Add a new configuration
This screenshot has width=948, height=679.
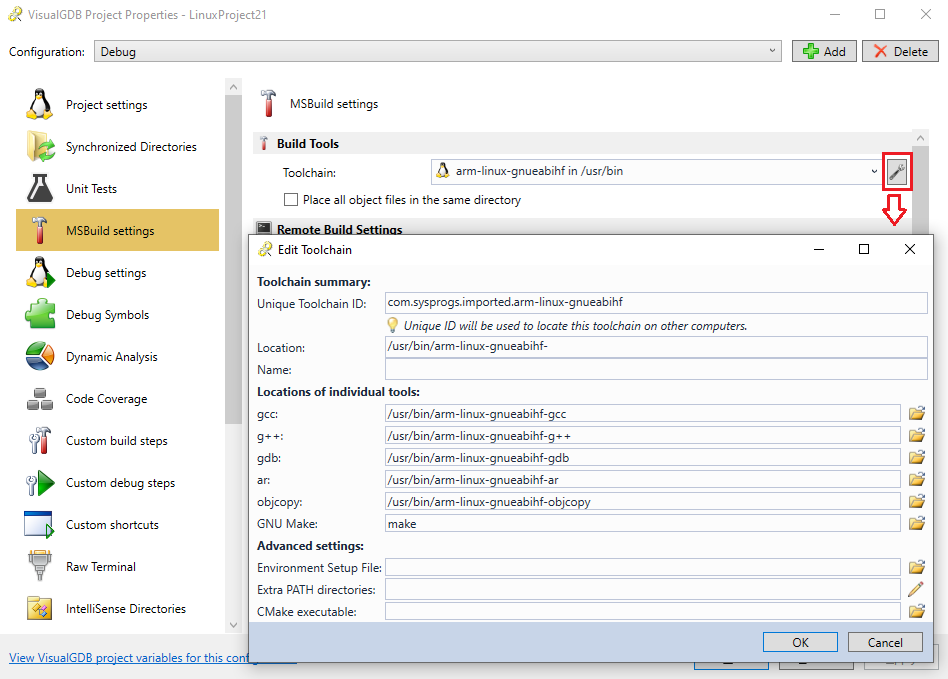(824, 51)
